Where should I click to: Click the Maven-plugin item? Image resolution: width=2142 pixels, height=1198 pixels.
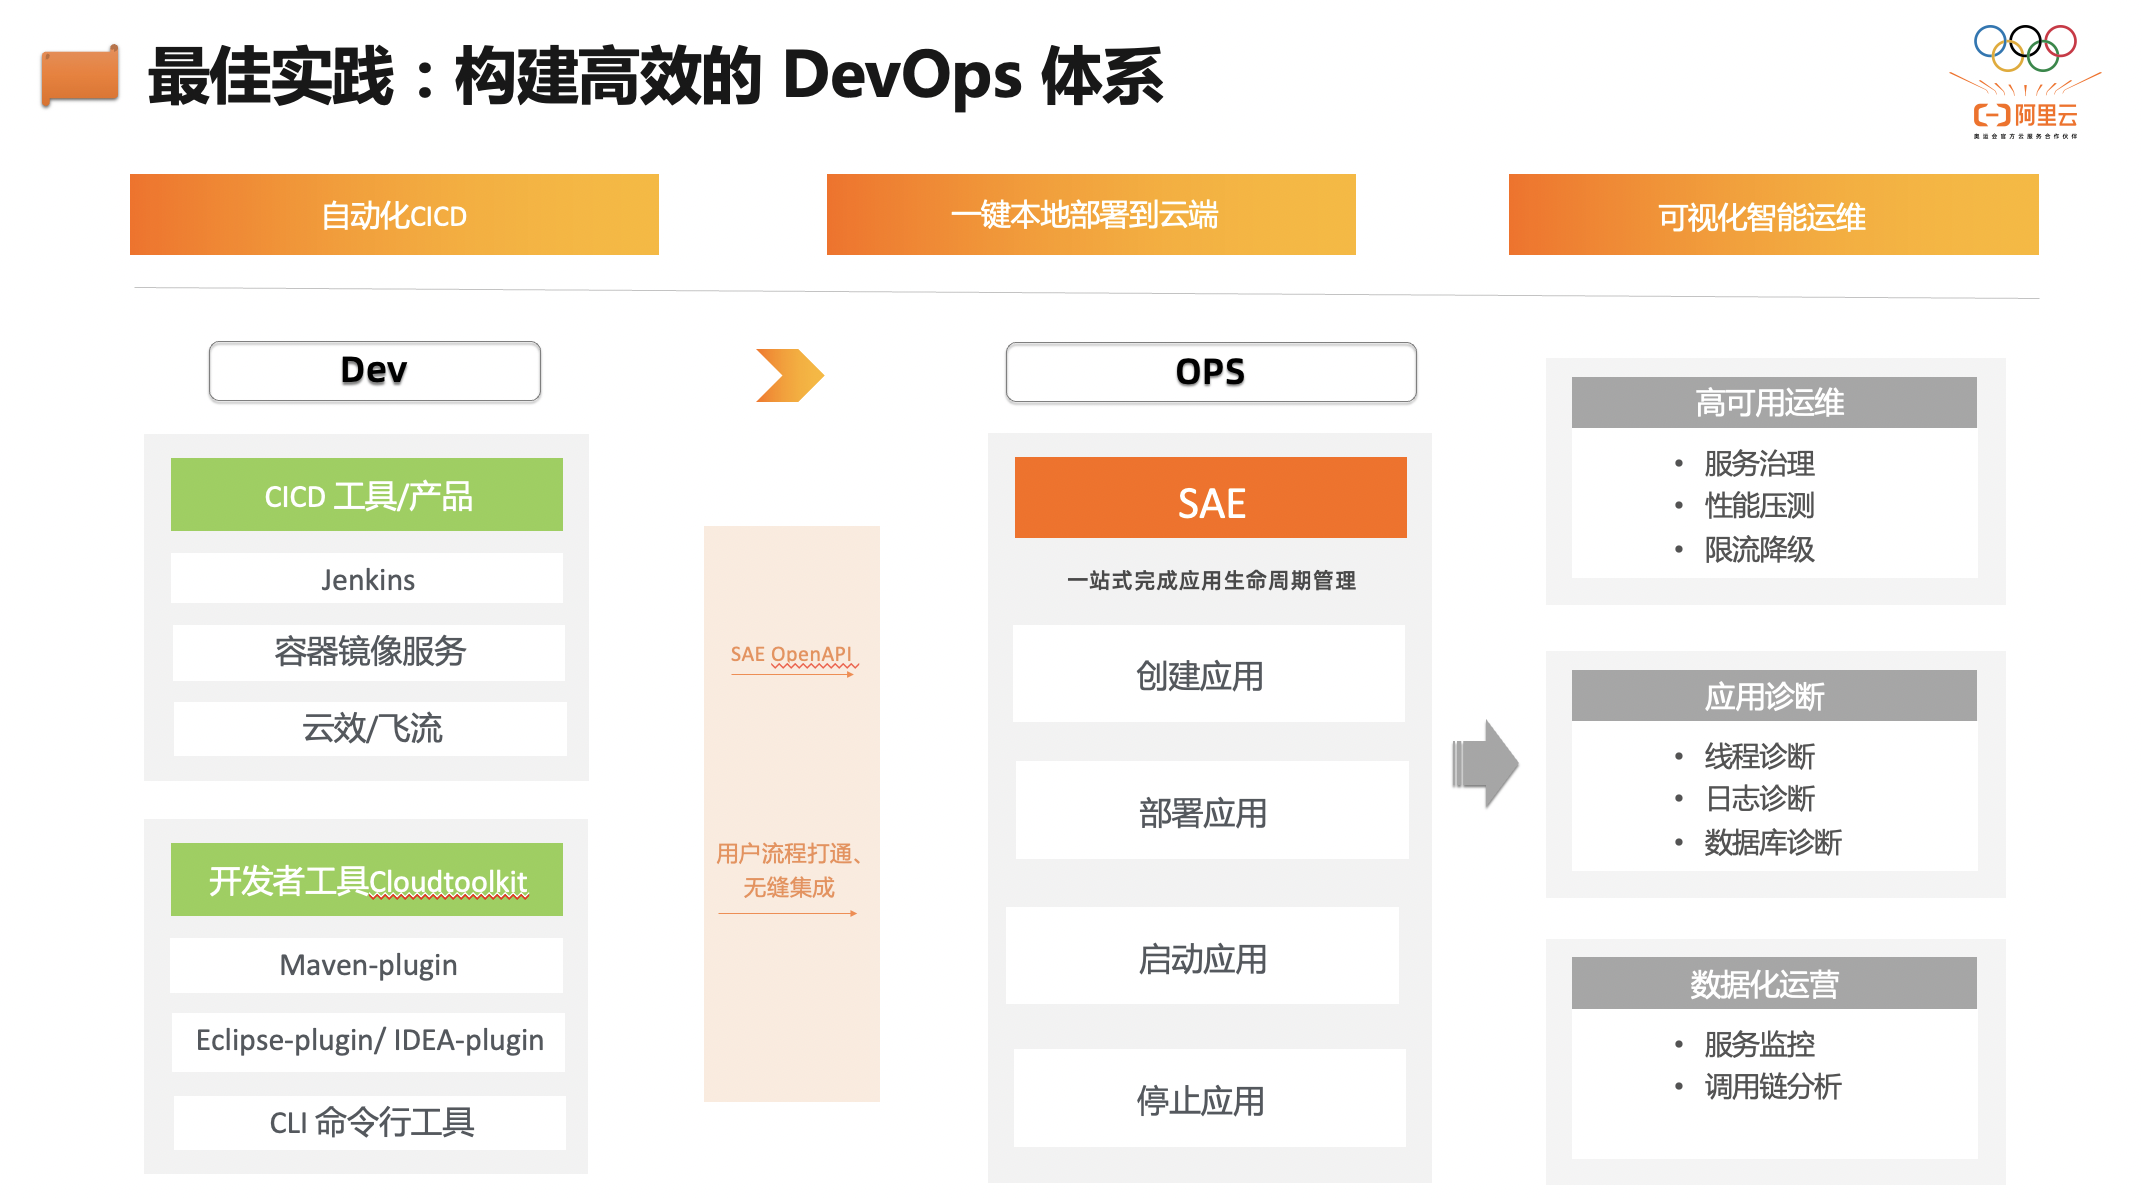[x=367, y=965]
